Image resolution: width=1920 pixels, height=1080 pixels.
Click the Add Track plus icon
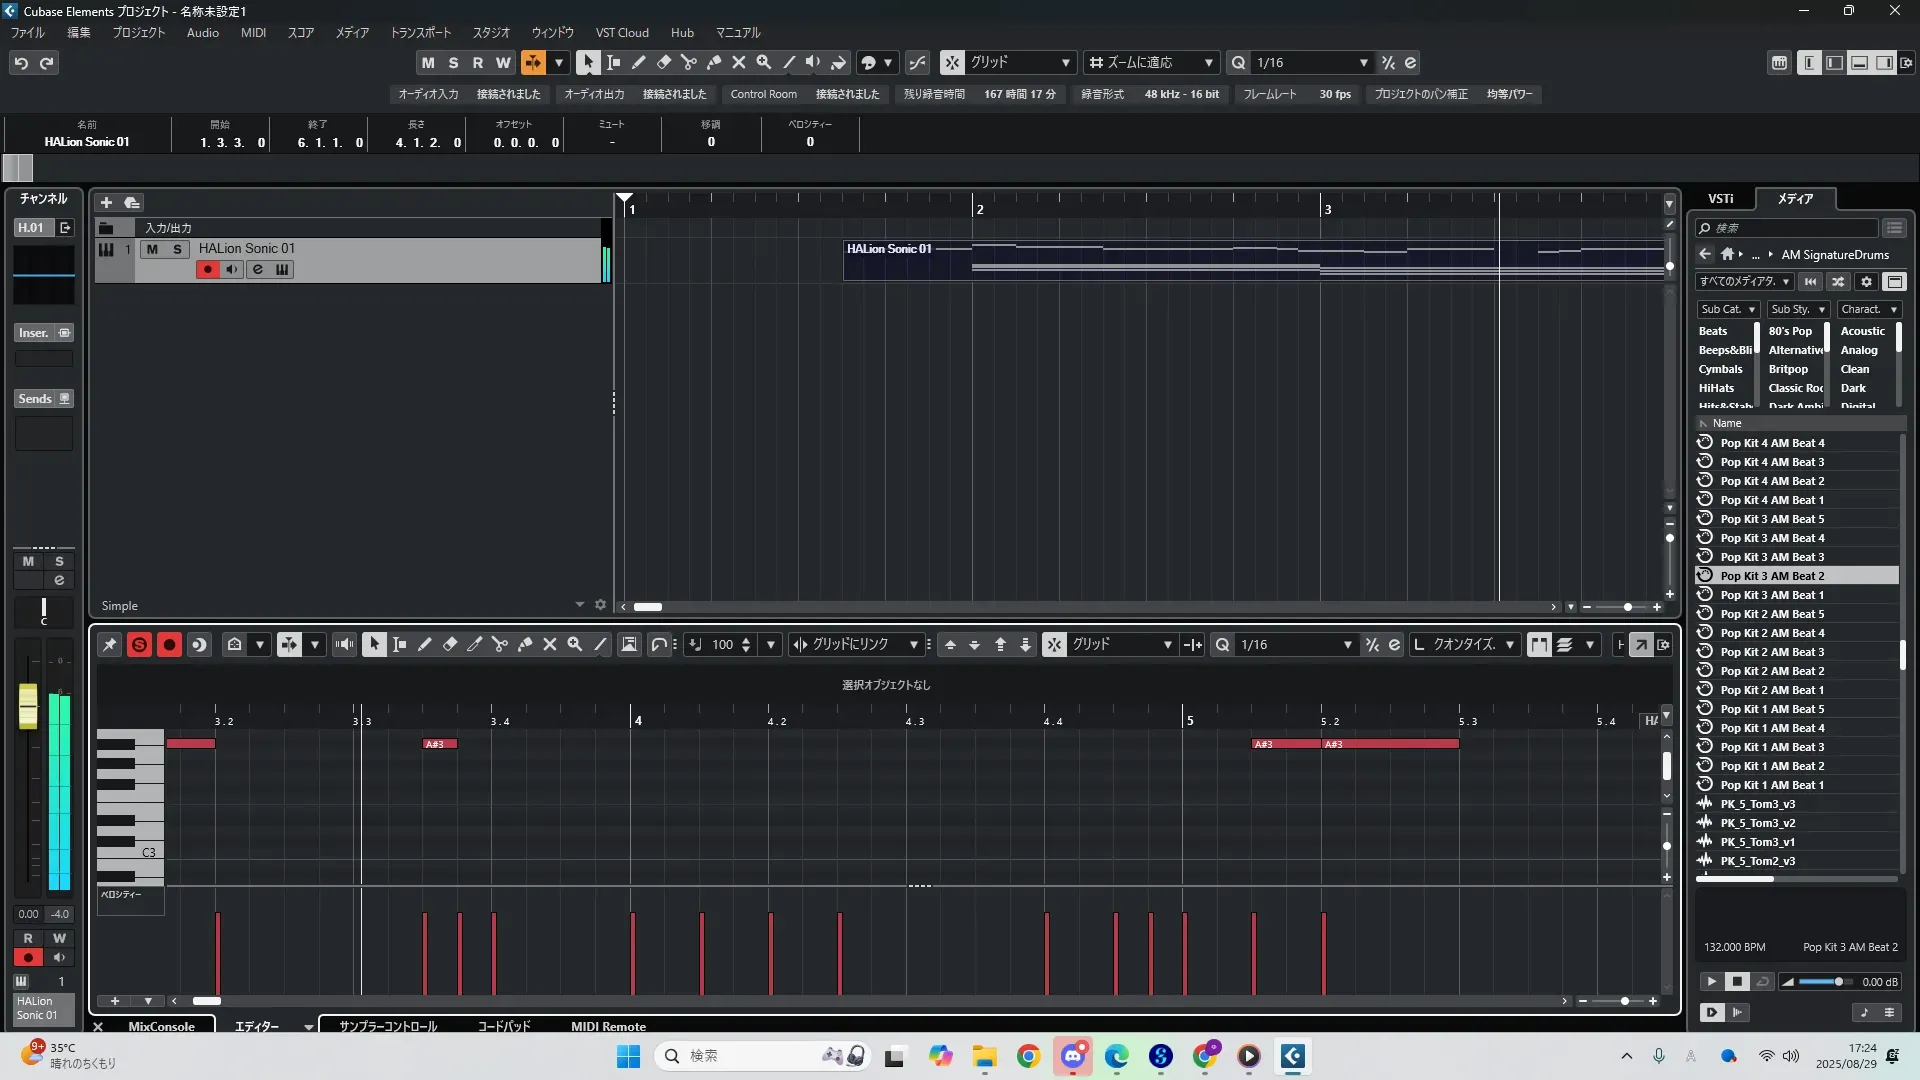coord(106,202)
